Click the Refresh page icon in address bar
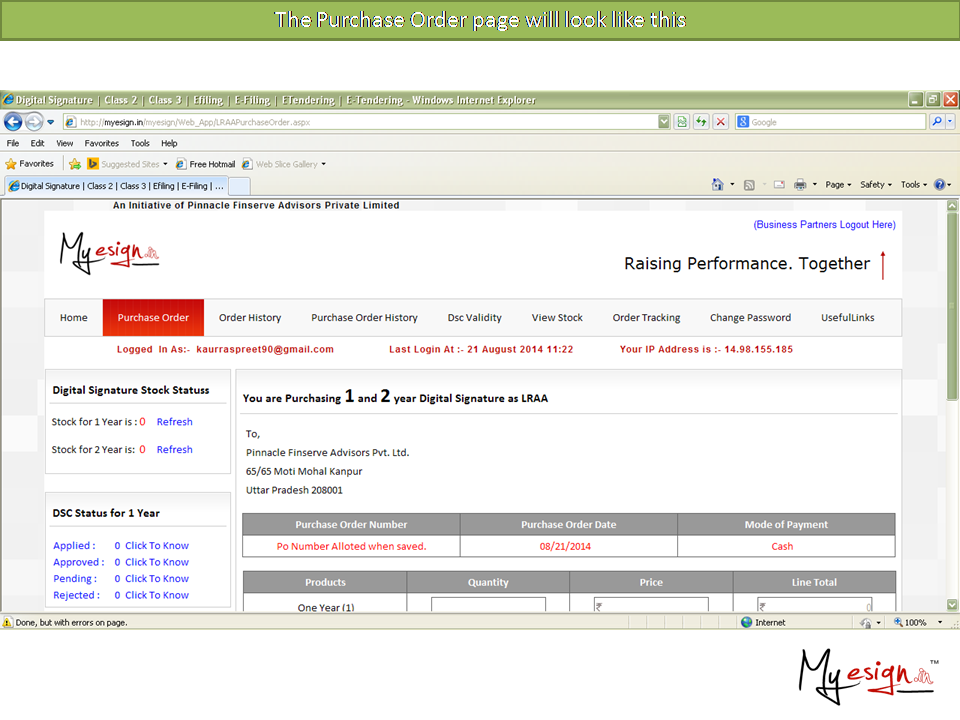This screenshot has width=960, height=720. click(x=700, y=122)
